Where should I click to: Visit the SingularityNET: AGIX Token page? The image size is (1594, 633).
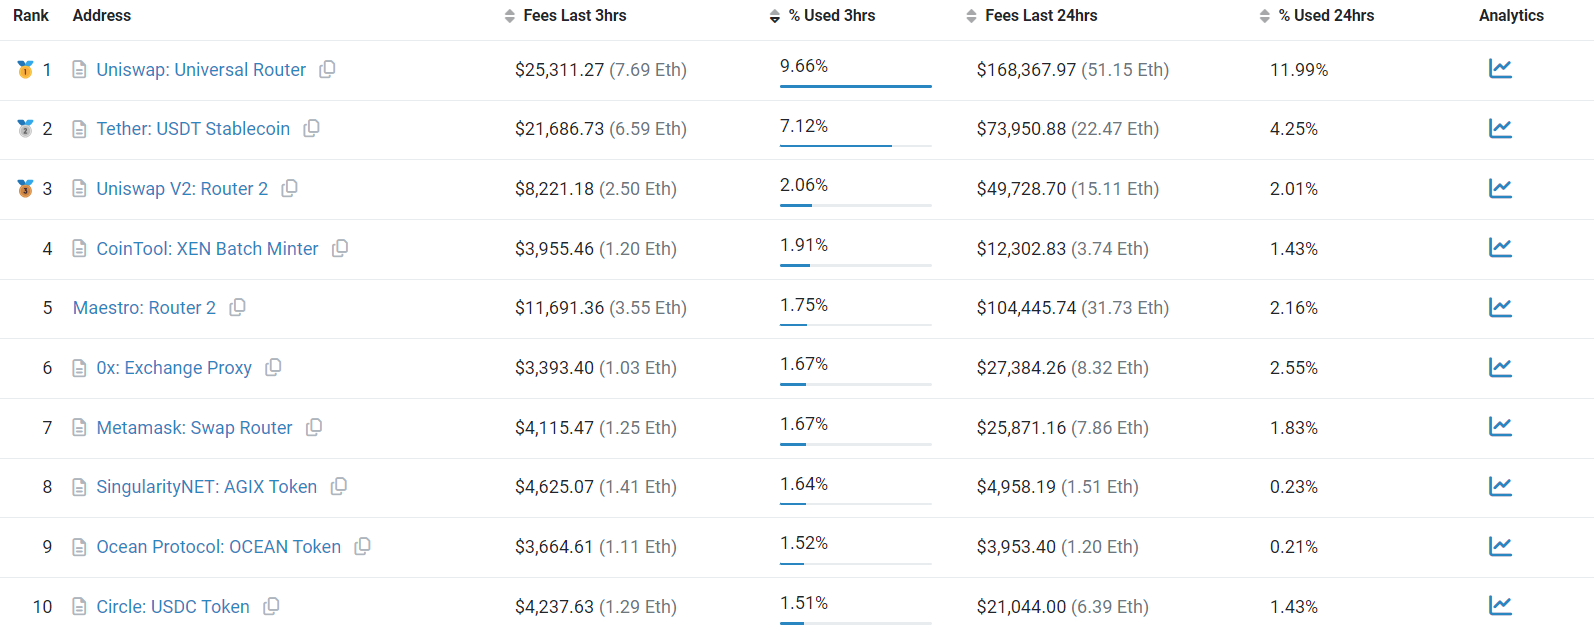[x=206, y=487]
